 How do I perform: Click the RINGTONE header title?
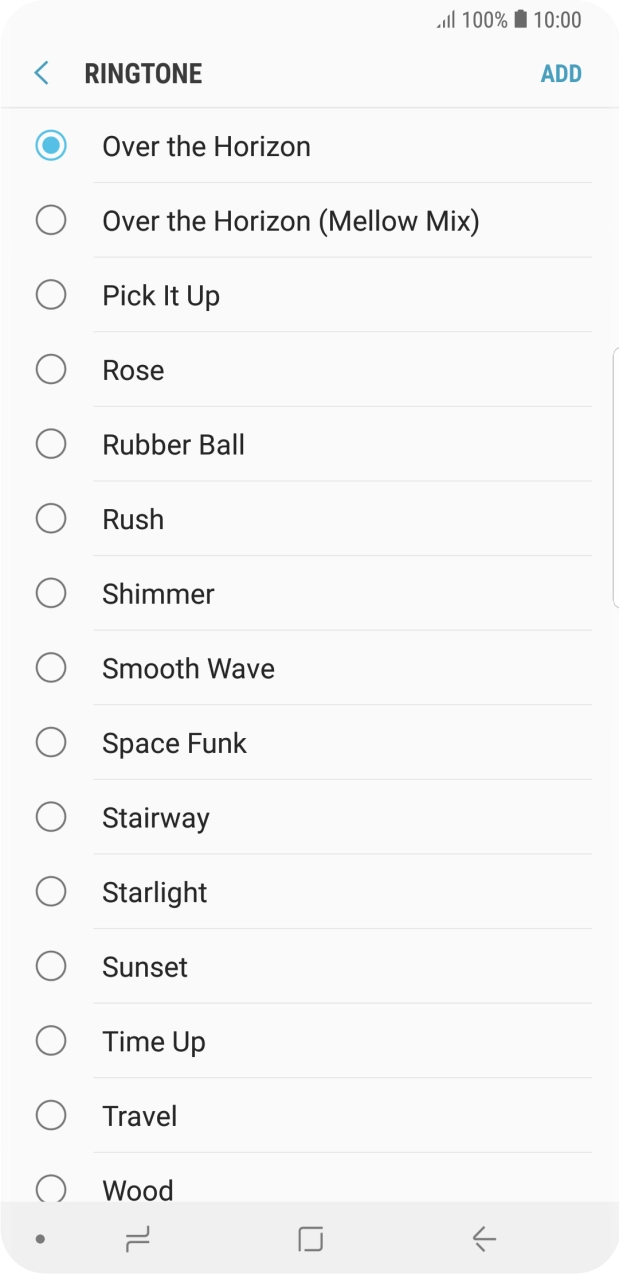(143, 74)
